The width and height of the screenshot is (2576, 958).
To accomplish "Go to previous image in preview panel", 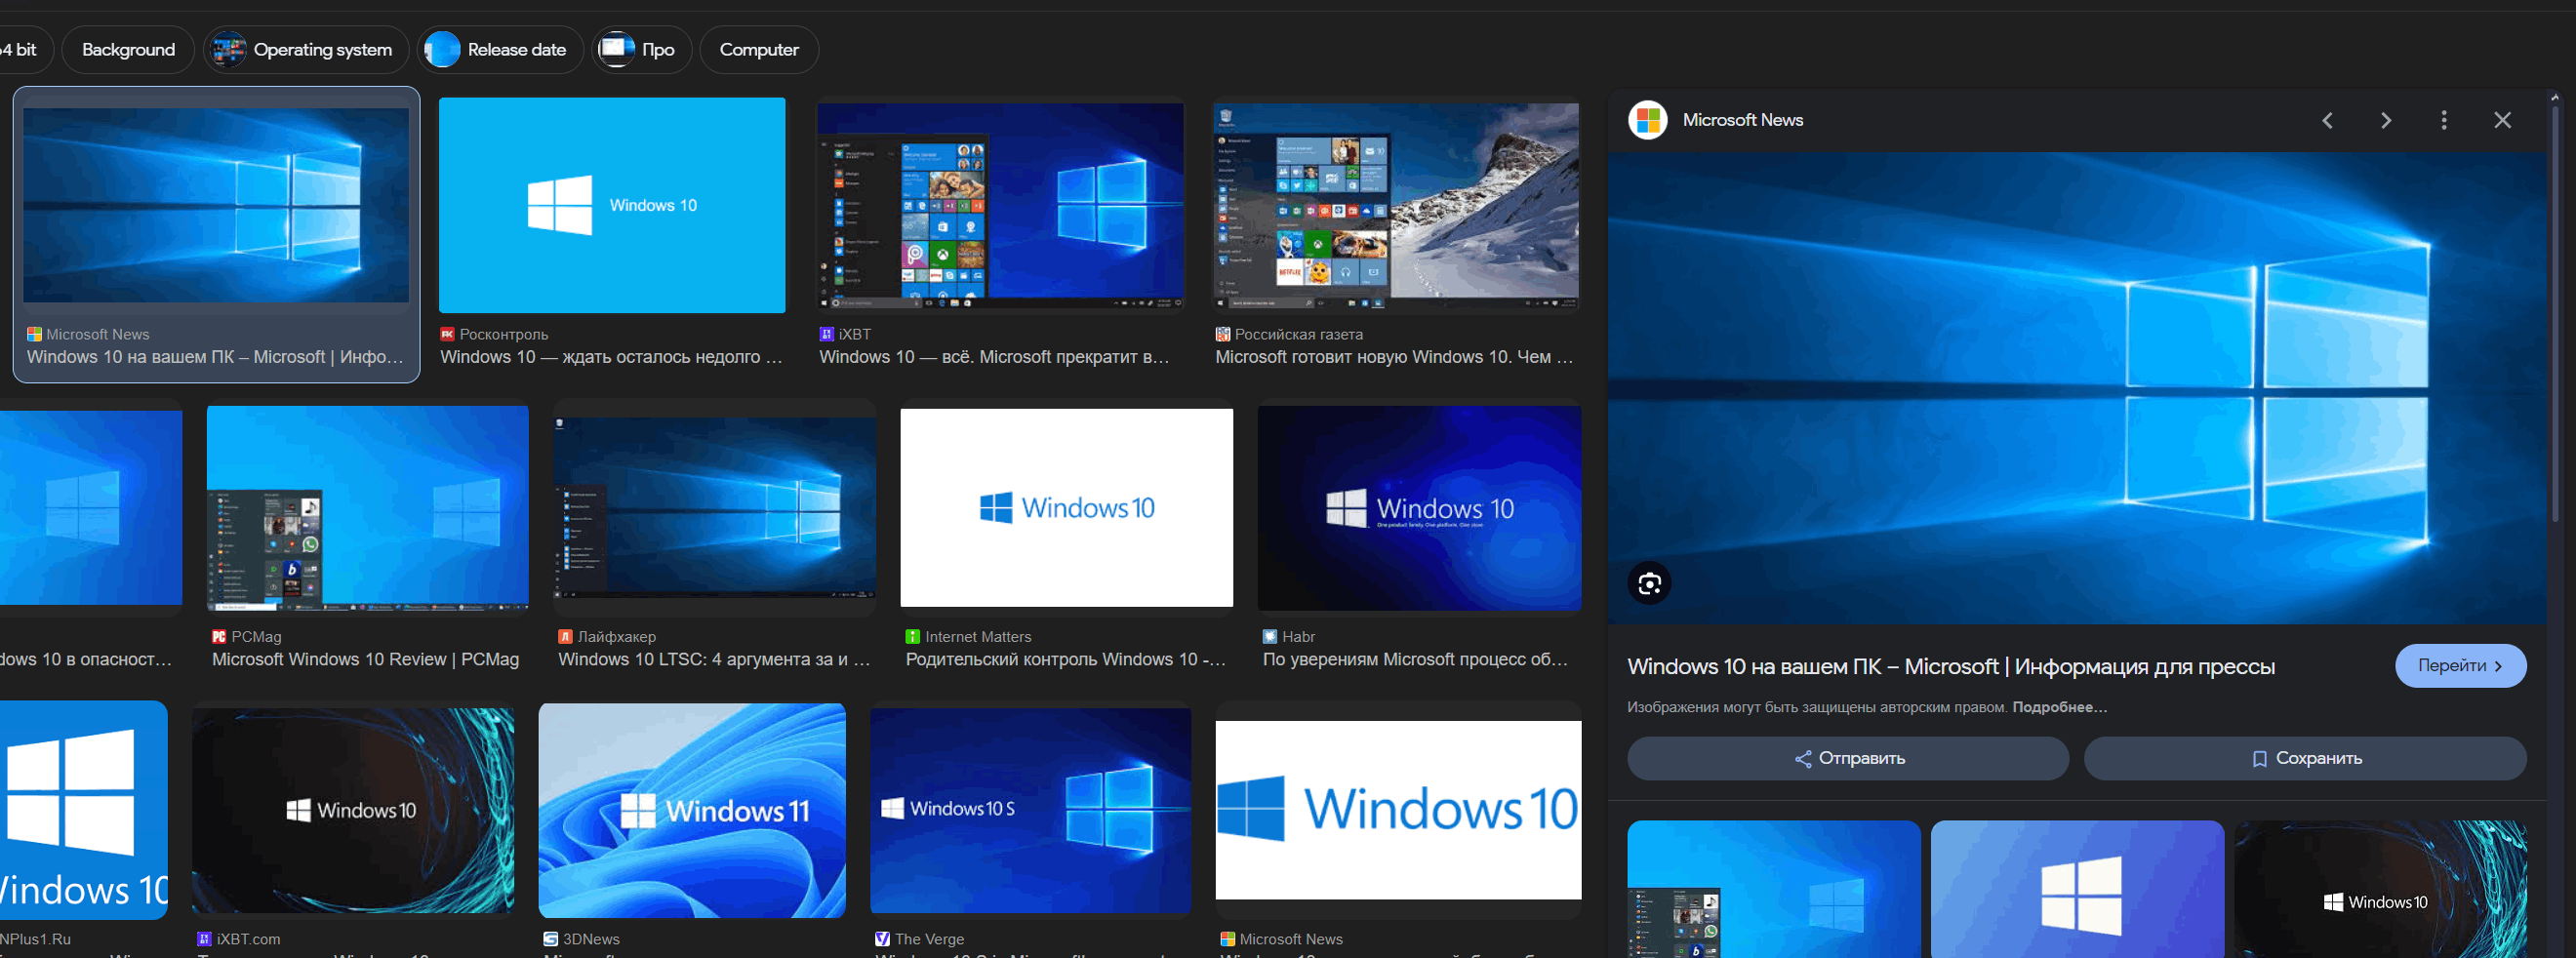I will tap(2327, 120).
